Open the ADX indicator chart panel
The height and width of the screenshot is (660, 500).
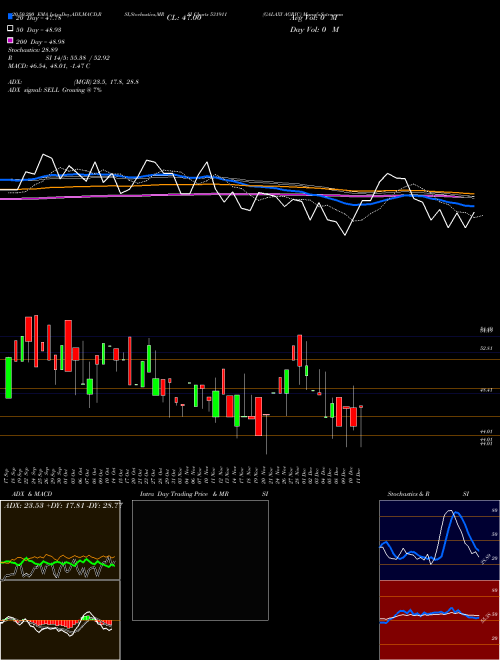click(60, 540)
